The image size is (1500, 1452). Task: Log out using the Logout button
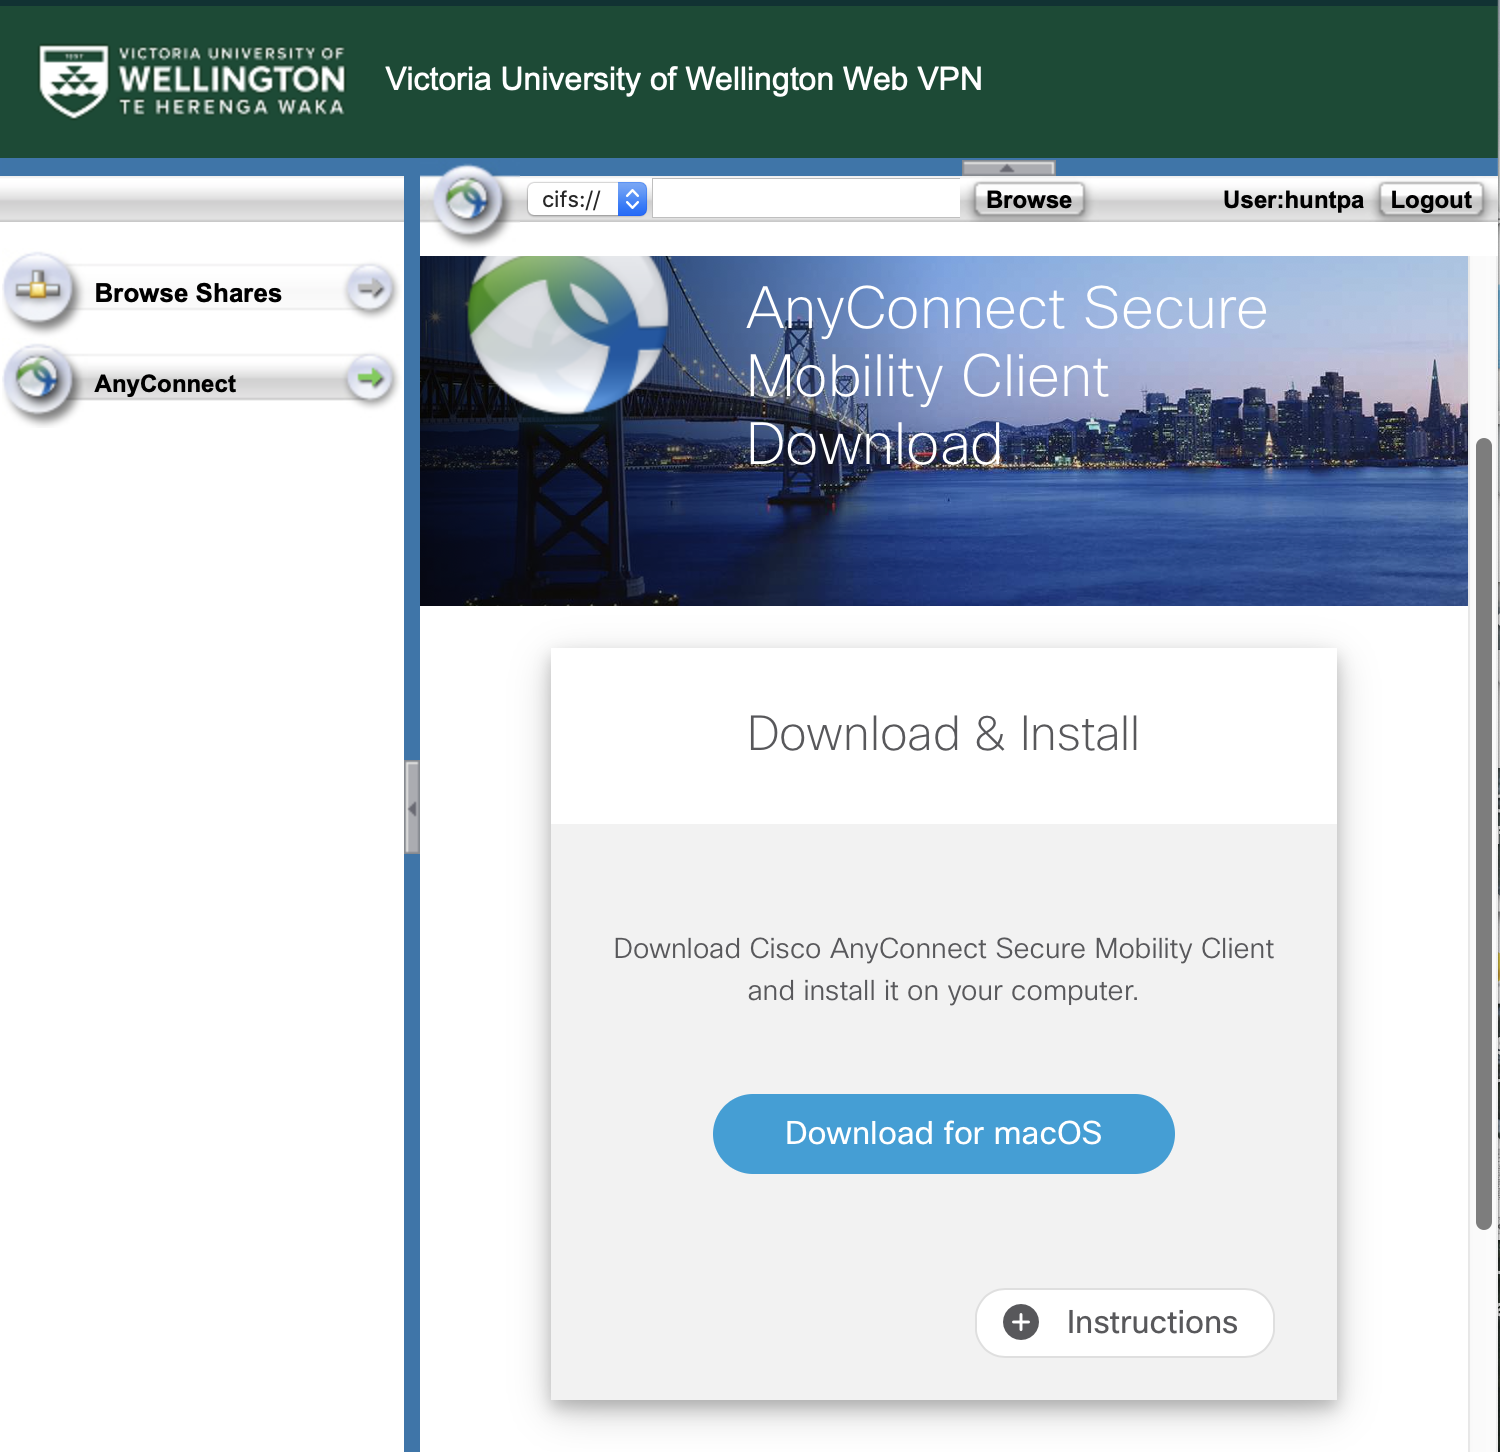click(x=1430, y=200)
